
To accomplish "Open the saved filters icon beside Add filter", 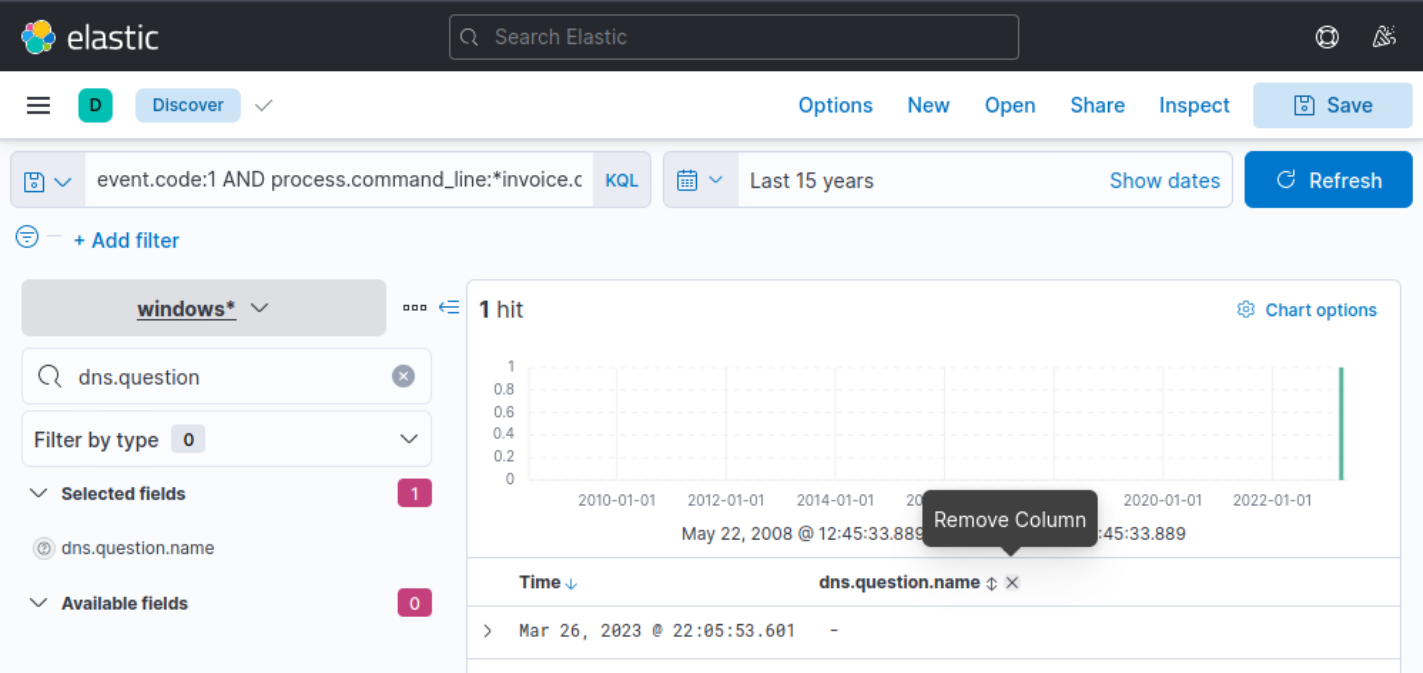I will (x=25, y=237).
